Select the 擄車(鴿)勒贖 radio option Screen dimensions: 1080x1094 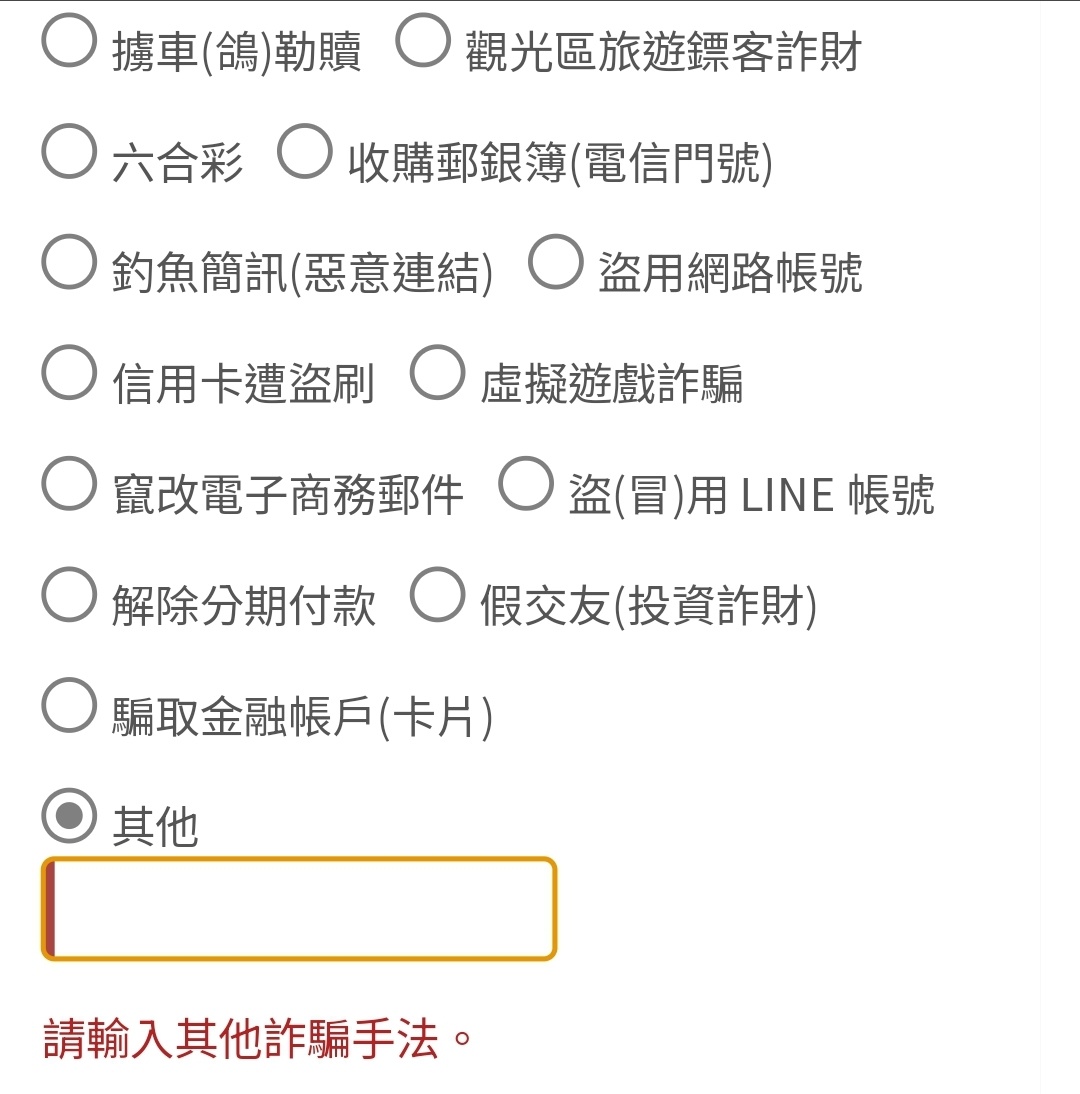[x=69, y=40]
